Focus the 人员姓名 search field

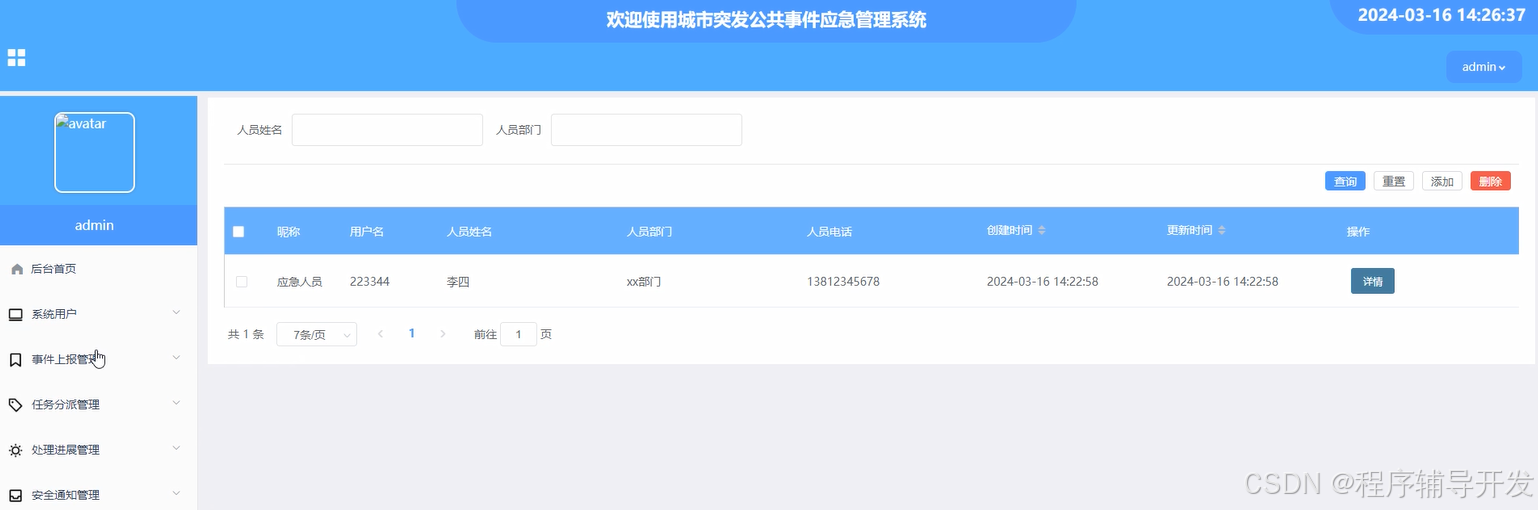[387, 130]
